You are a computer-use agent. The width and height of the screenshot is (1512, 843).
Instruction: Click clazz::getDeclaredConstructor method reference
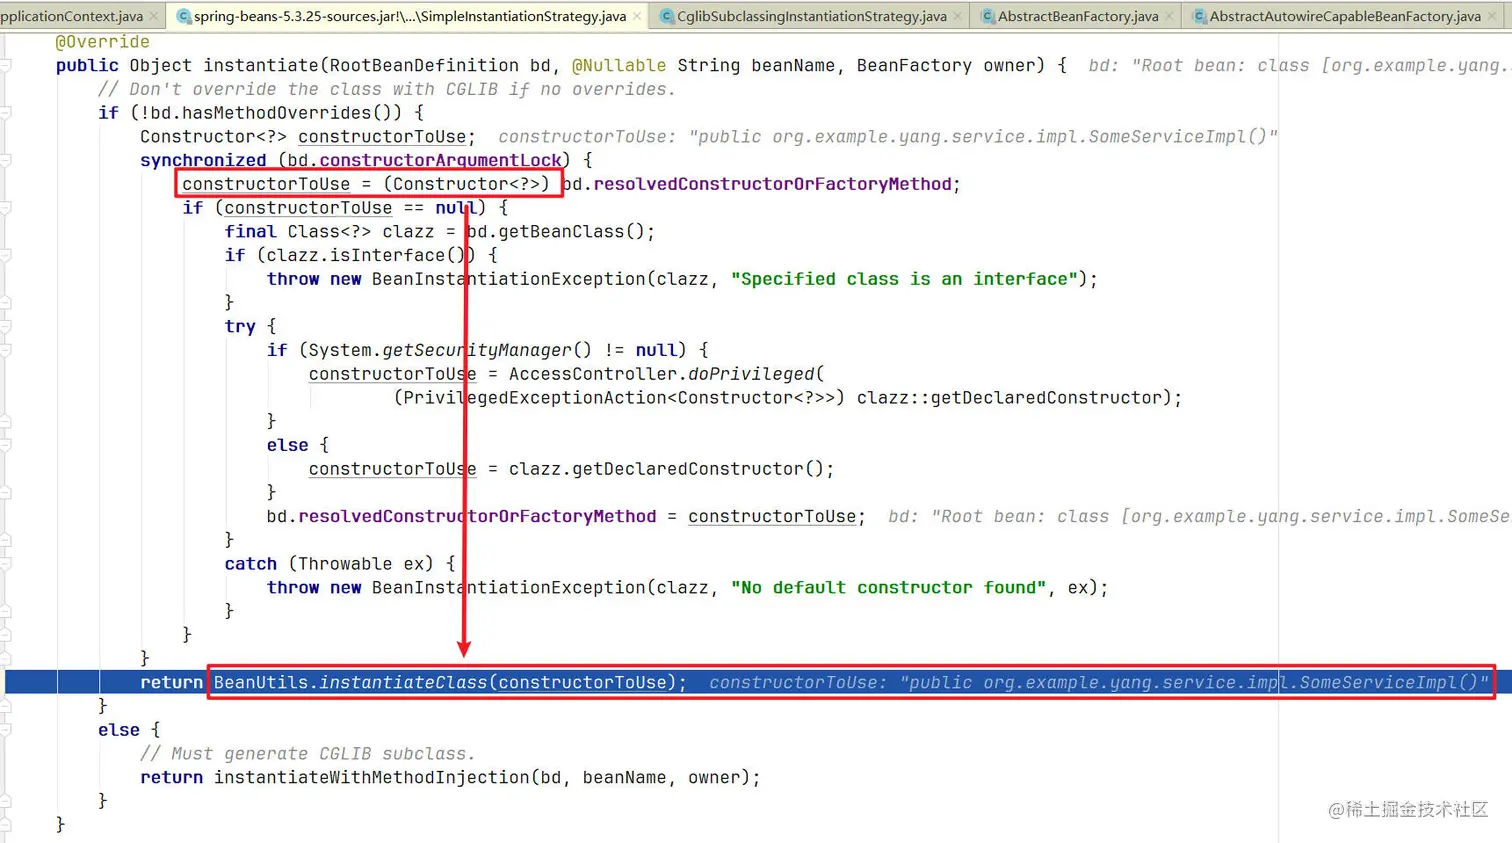tap(1009, 398)
